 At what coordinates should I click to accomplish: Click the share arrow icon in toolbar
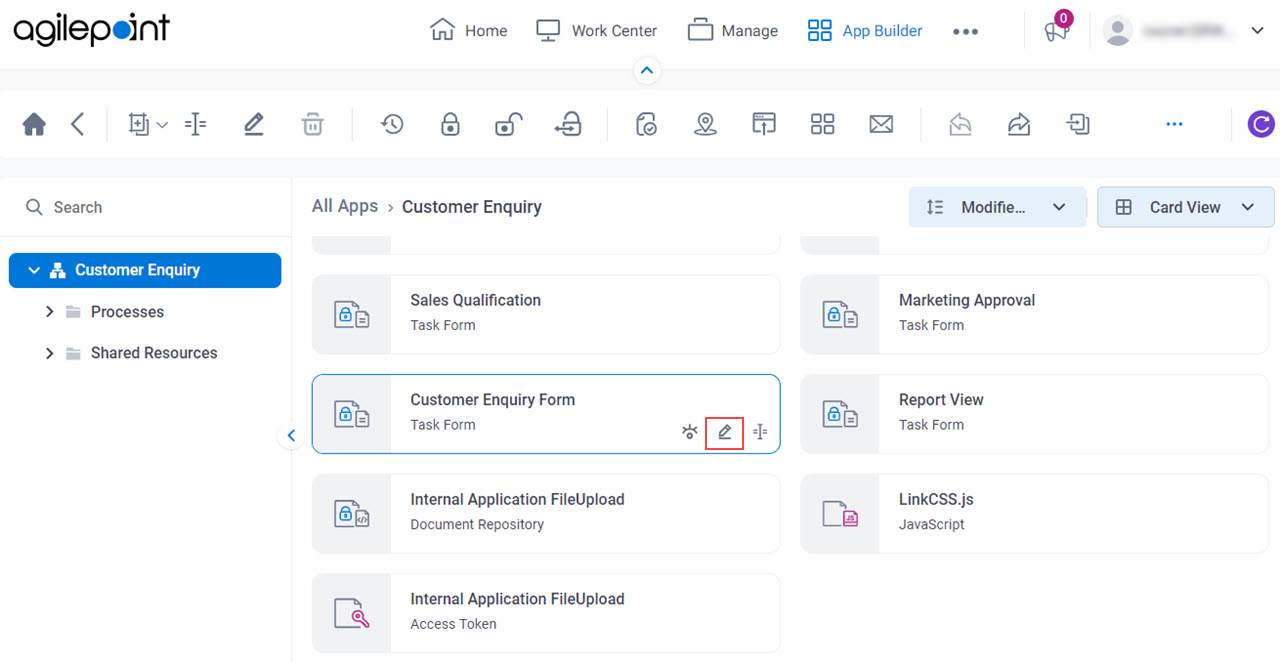coord(1019,124)
